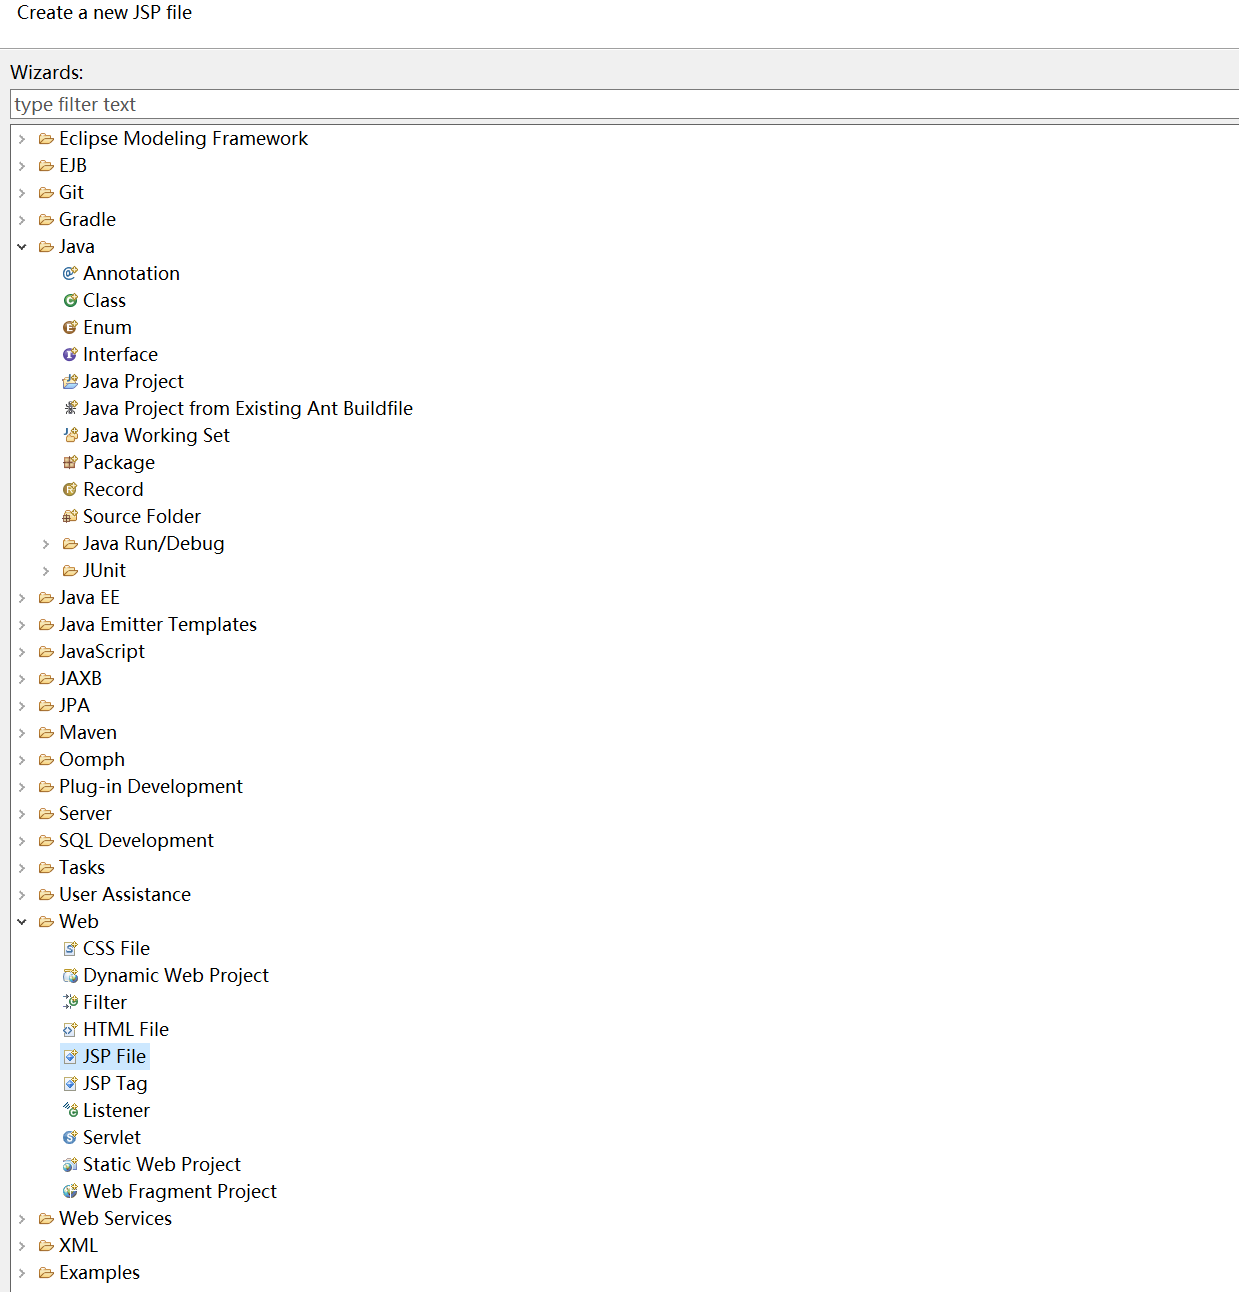Expand the Examples category arrow
Image resolution: width=1239 pixels, height=1292 pixels.
pos(22,1273)
